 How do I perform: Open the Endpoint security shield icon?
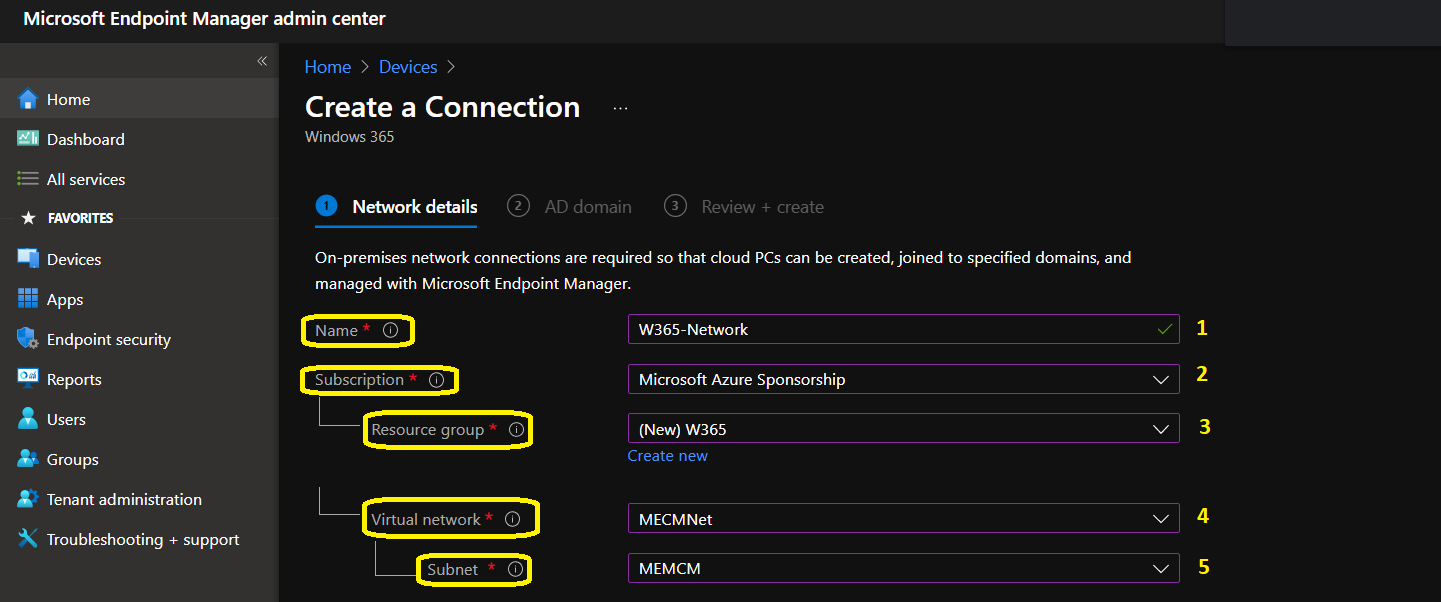(x=27, y=339)
